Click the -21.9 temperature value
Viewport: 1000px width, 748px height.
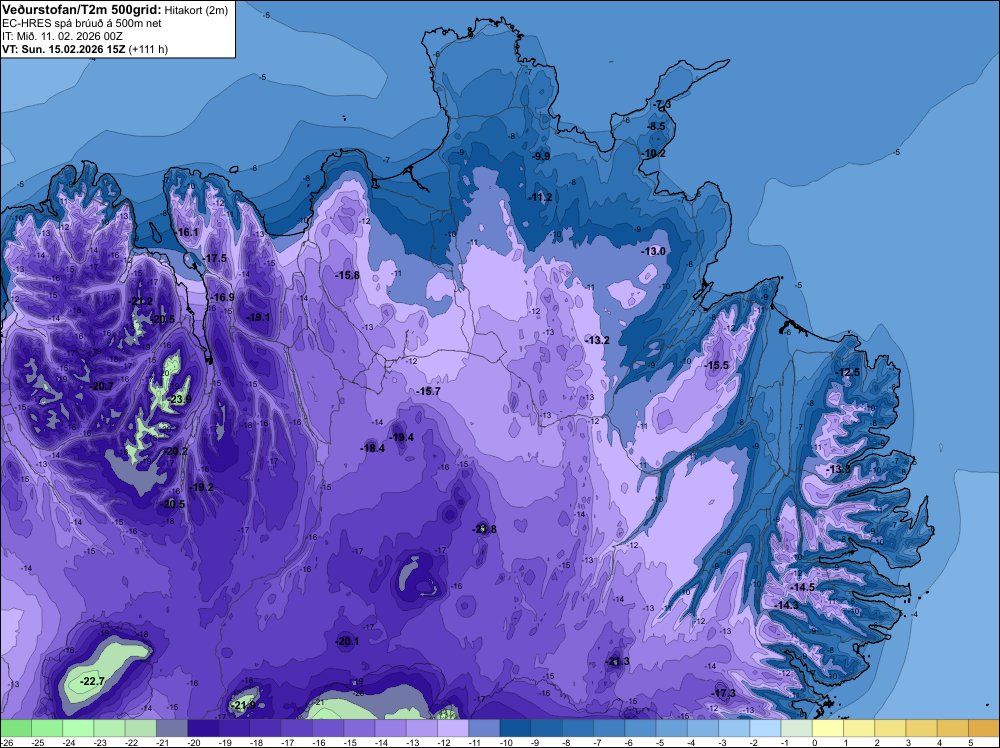[x=243, y=705]
